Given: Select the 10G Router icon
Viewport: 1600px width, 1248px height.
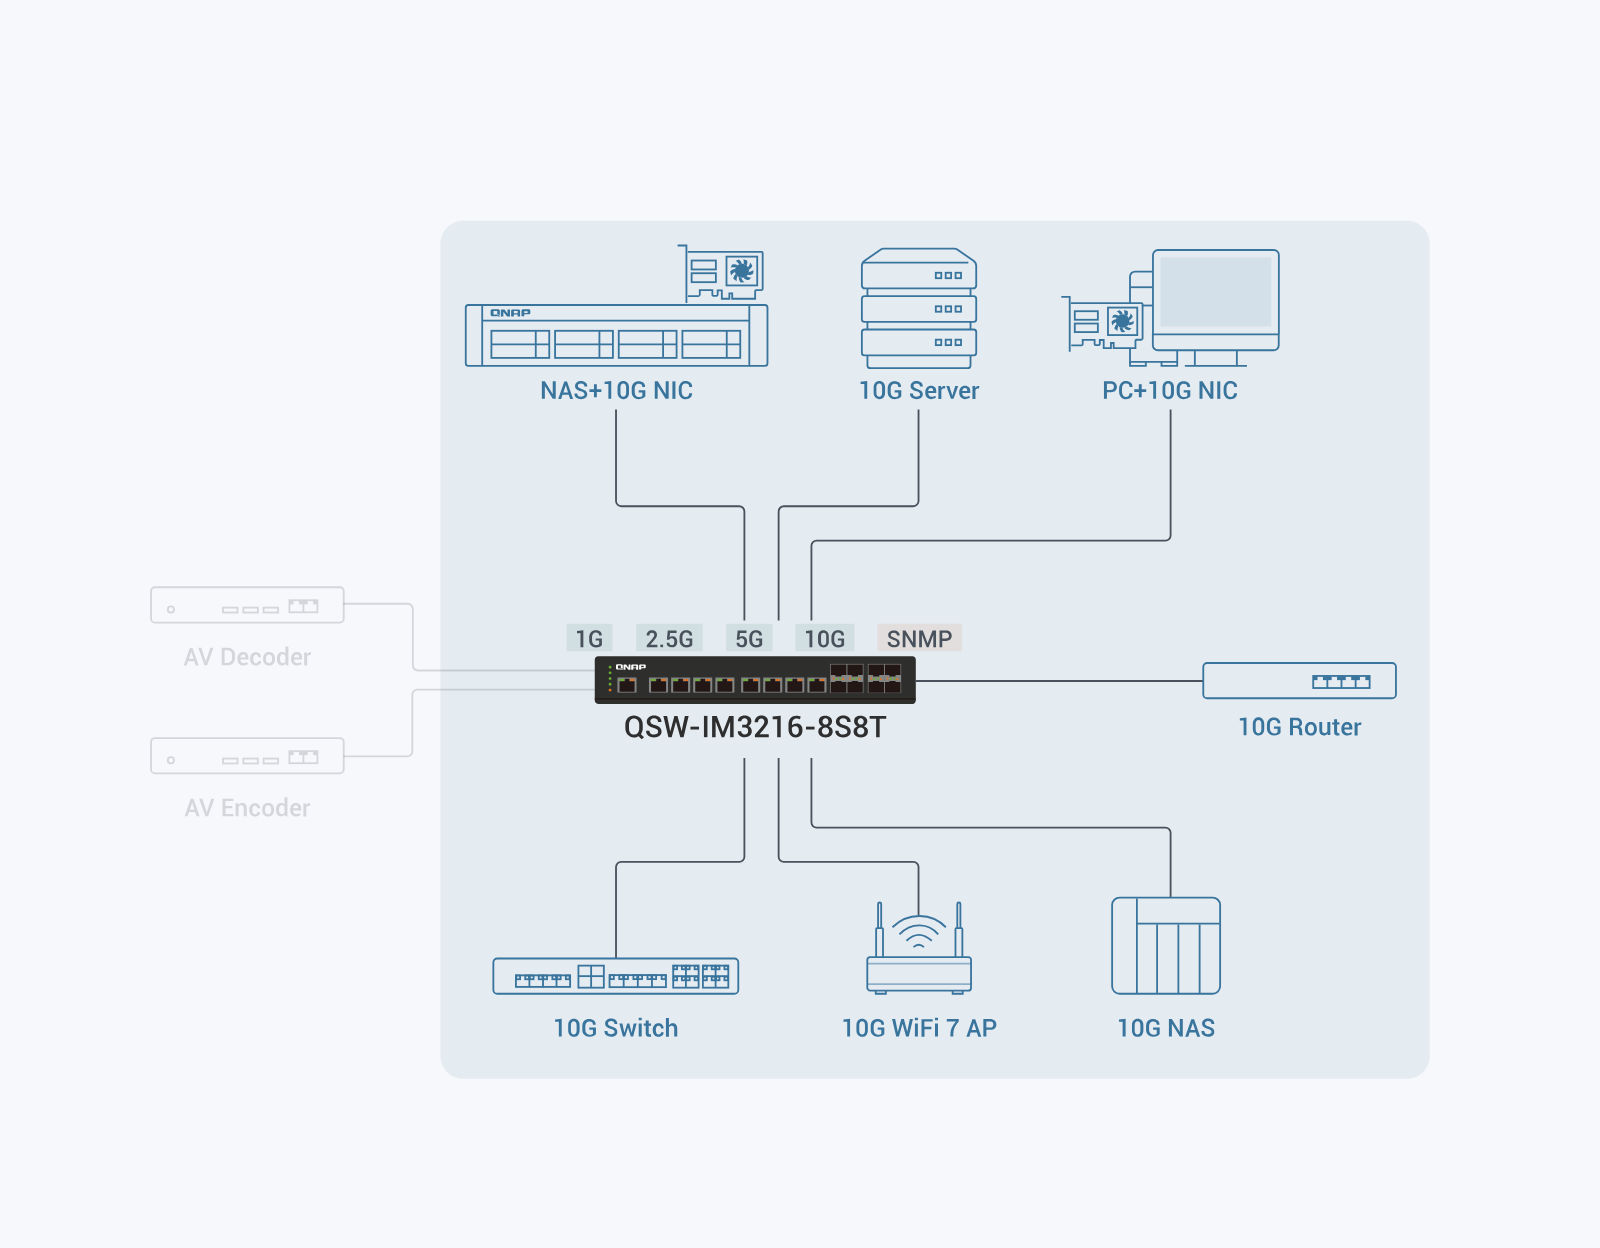Looking at the screenshot, I should (1299, 681).
